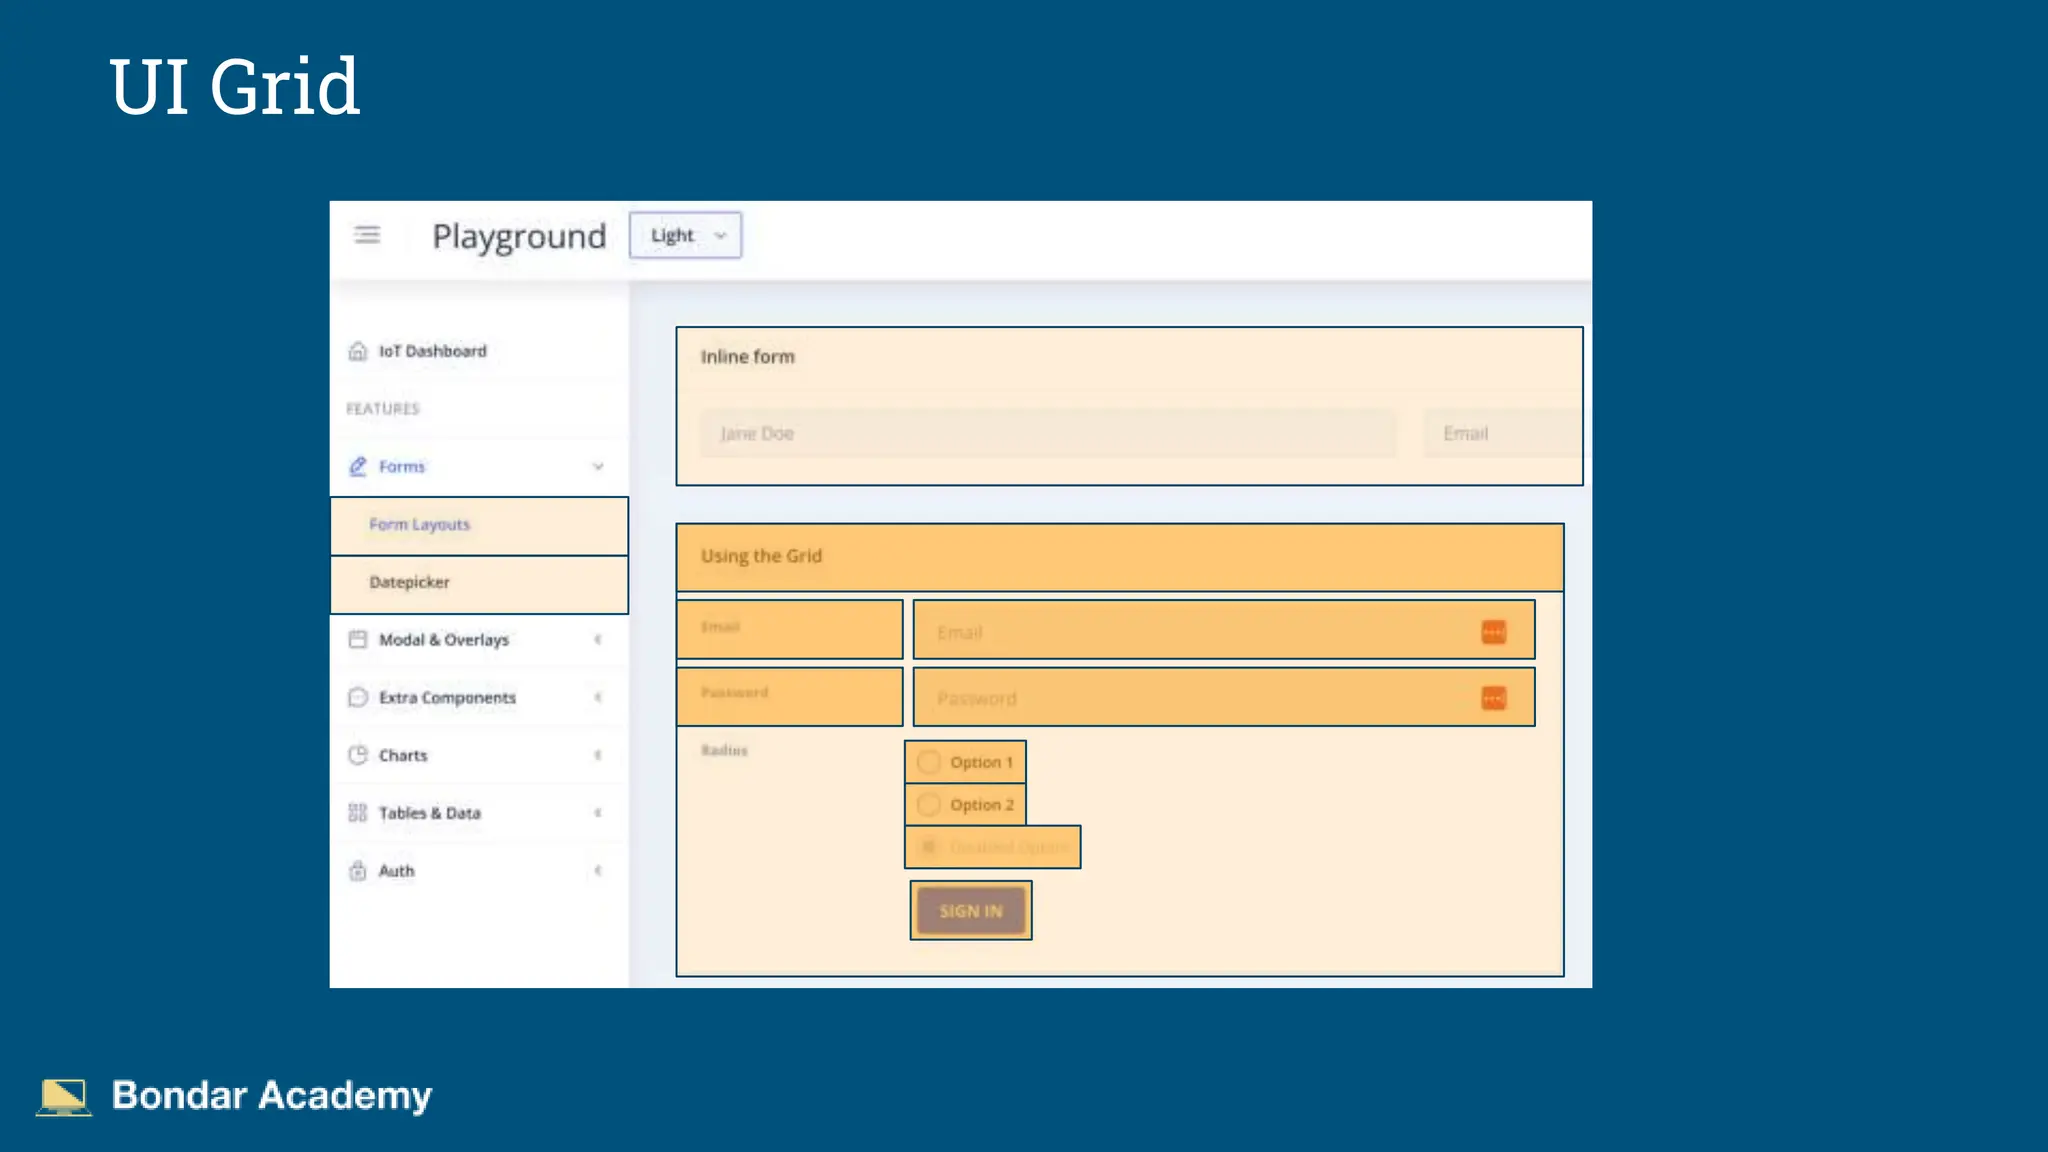This screenshot has width=2048, height=1152.
Task: Click the Modal & Overlays icon
Action: tap(358, 639)
